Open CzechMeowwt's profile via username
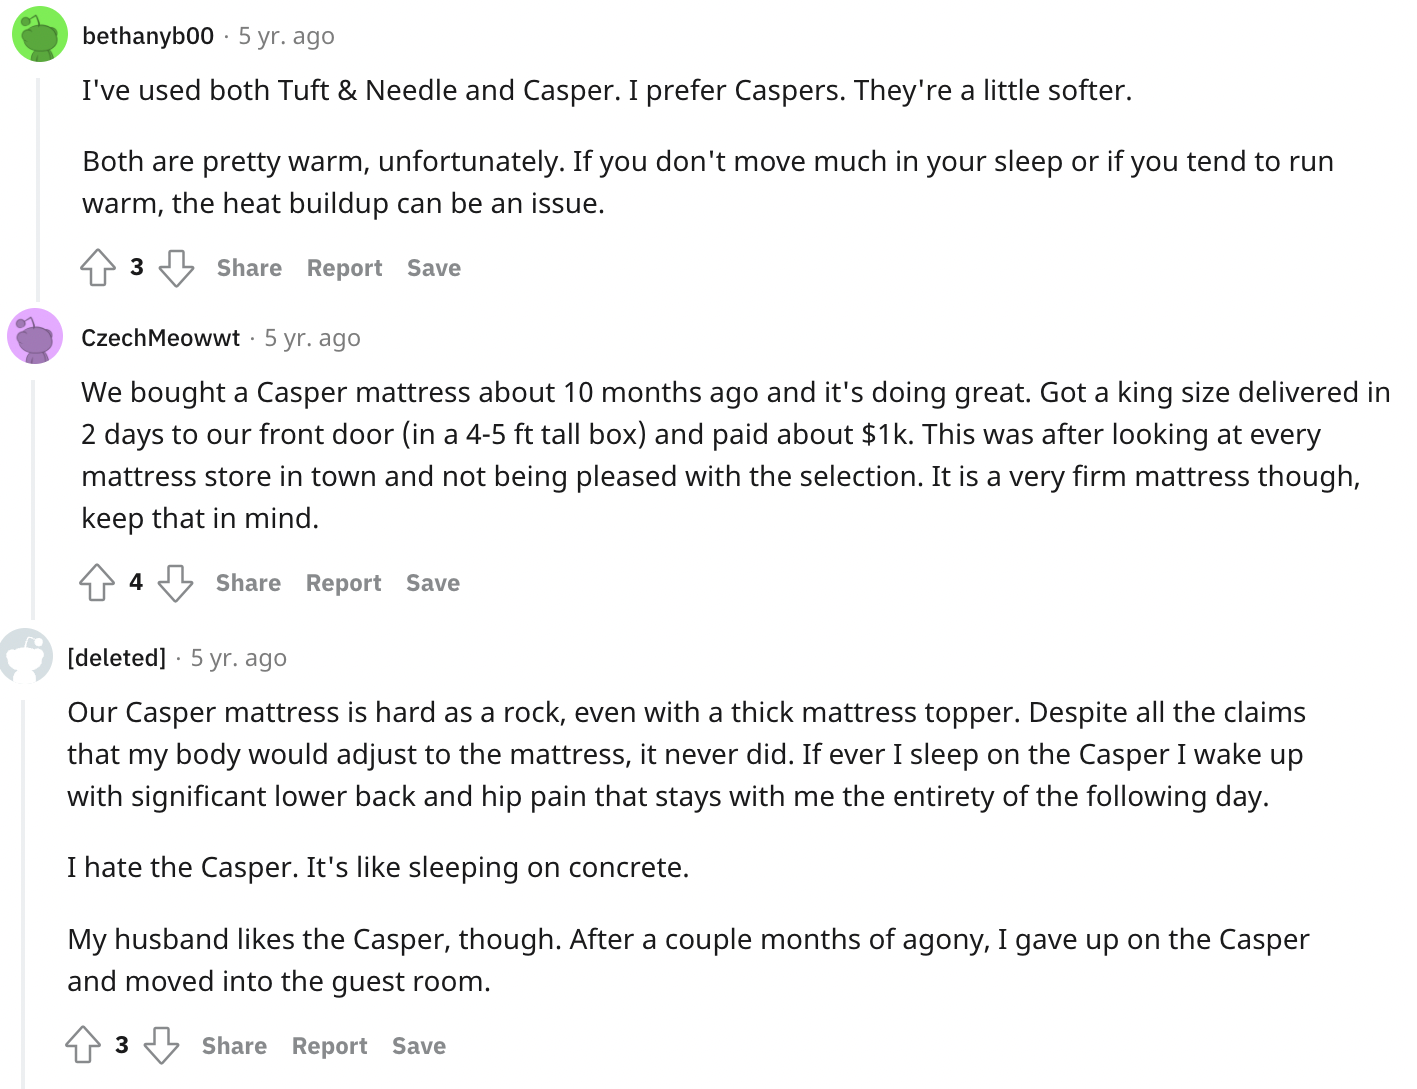This screenshot has width=1417, height=1089. tap(161, 338)
